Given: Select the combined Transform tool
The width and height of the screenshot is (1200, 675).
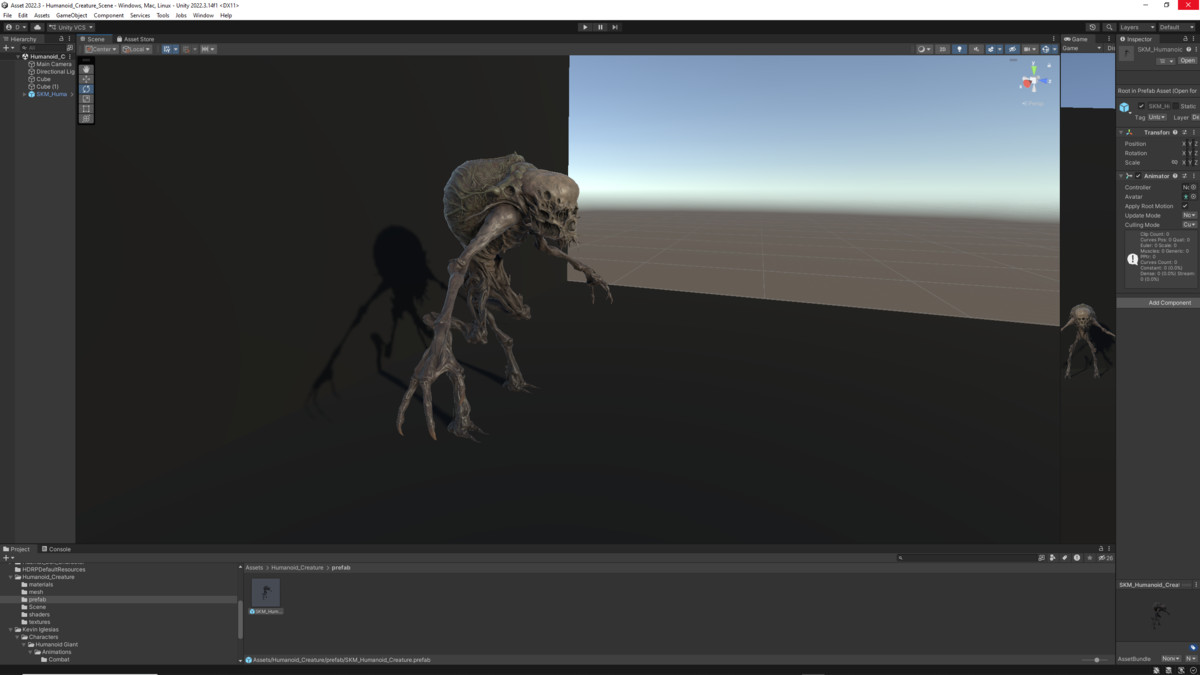Looking at the screenshot, I should click(86, 118).
